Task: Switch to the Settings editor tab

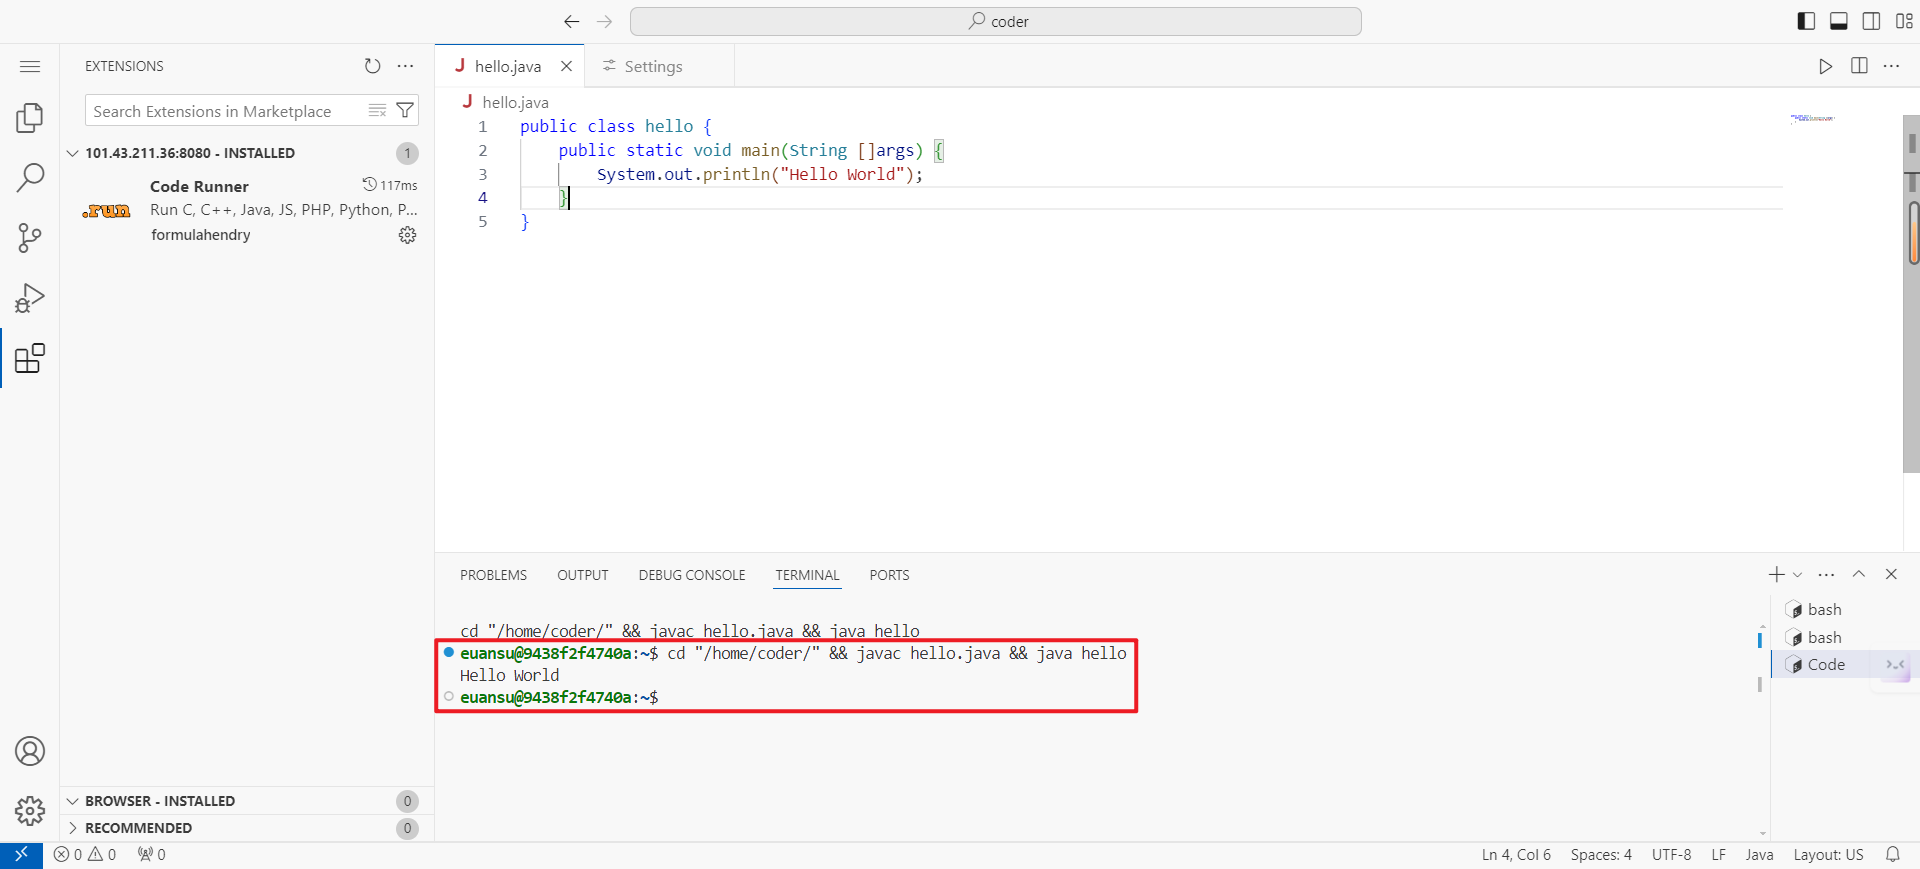Action: [x=652, y=66]
